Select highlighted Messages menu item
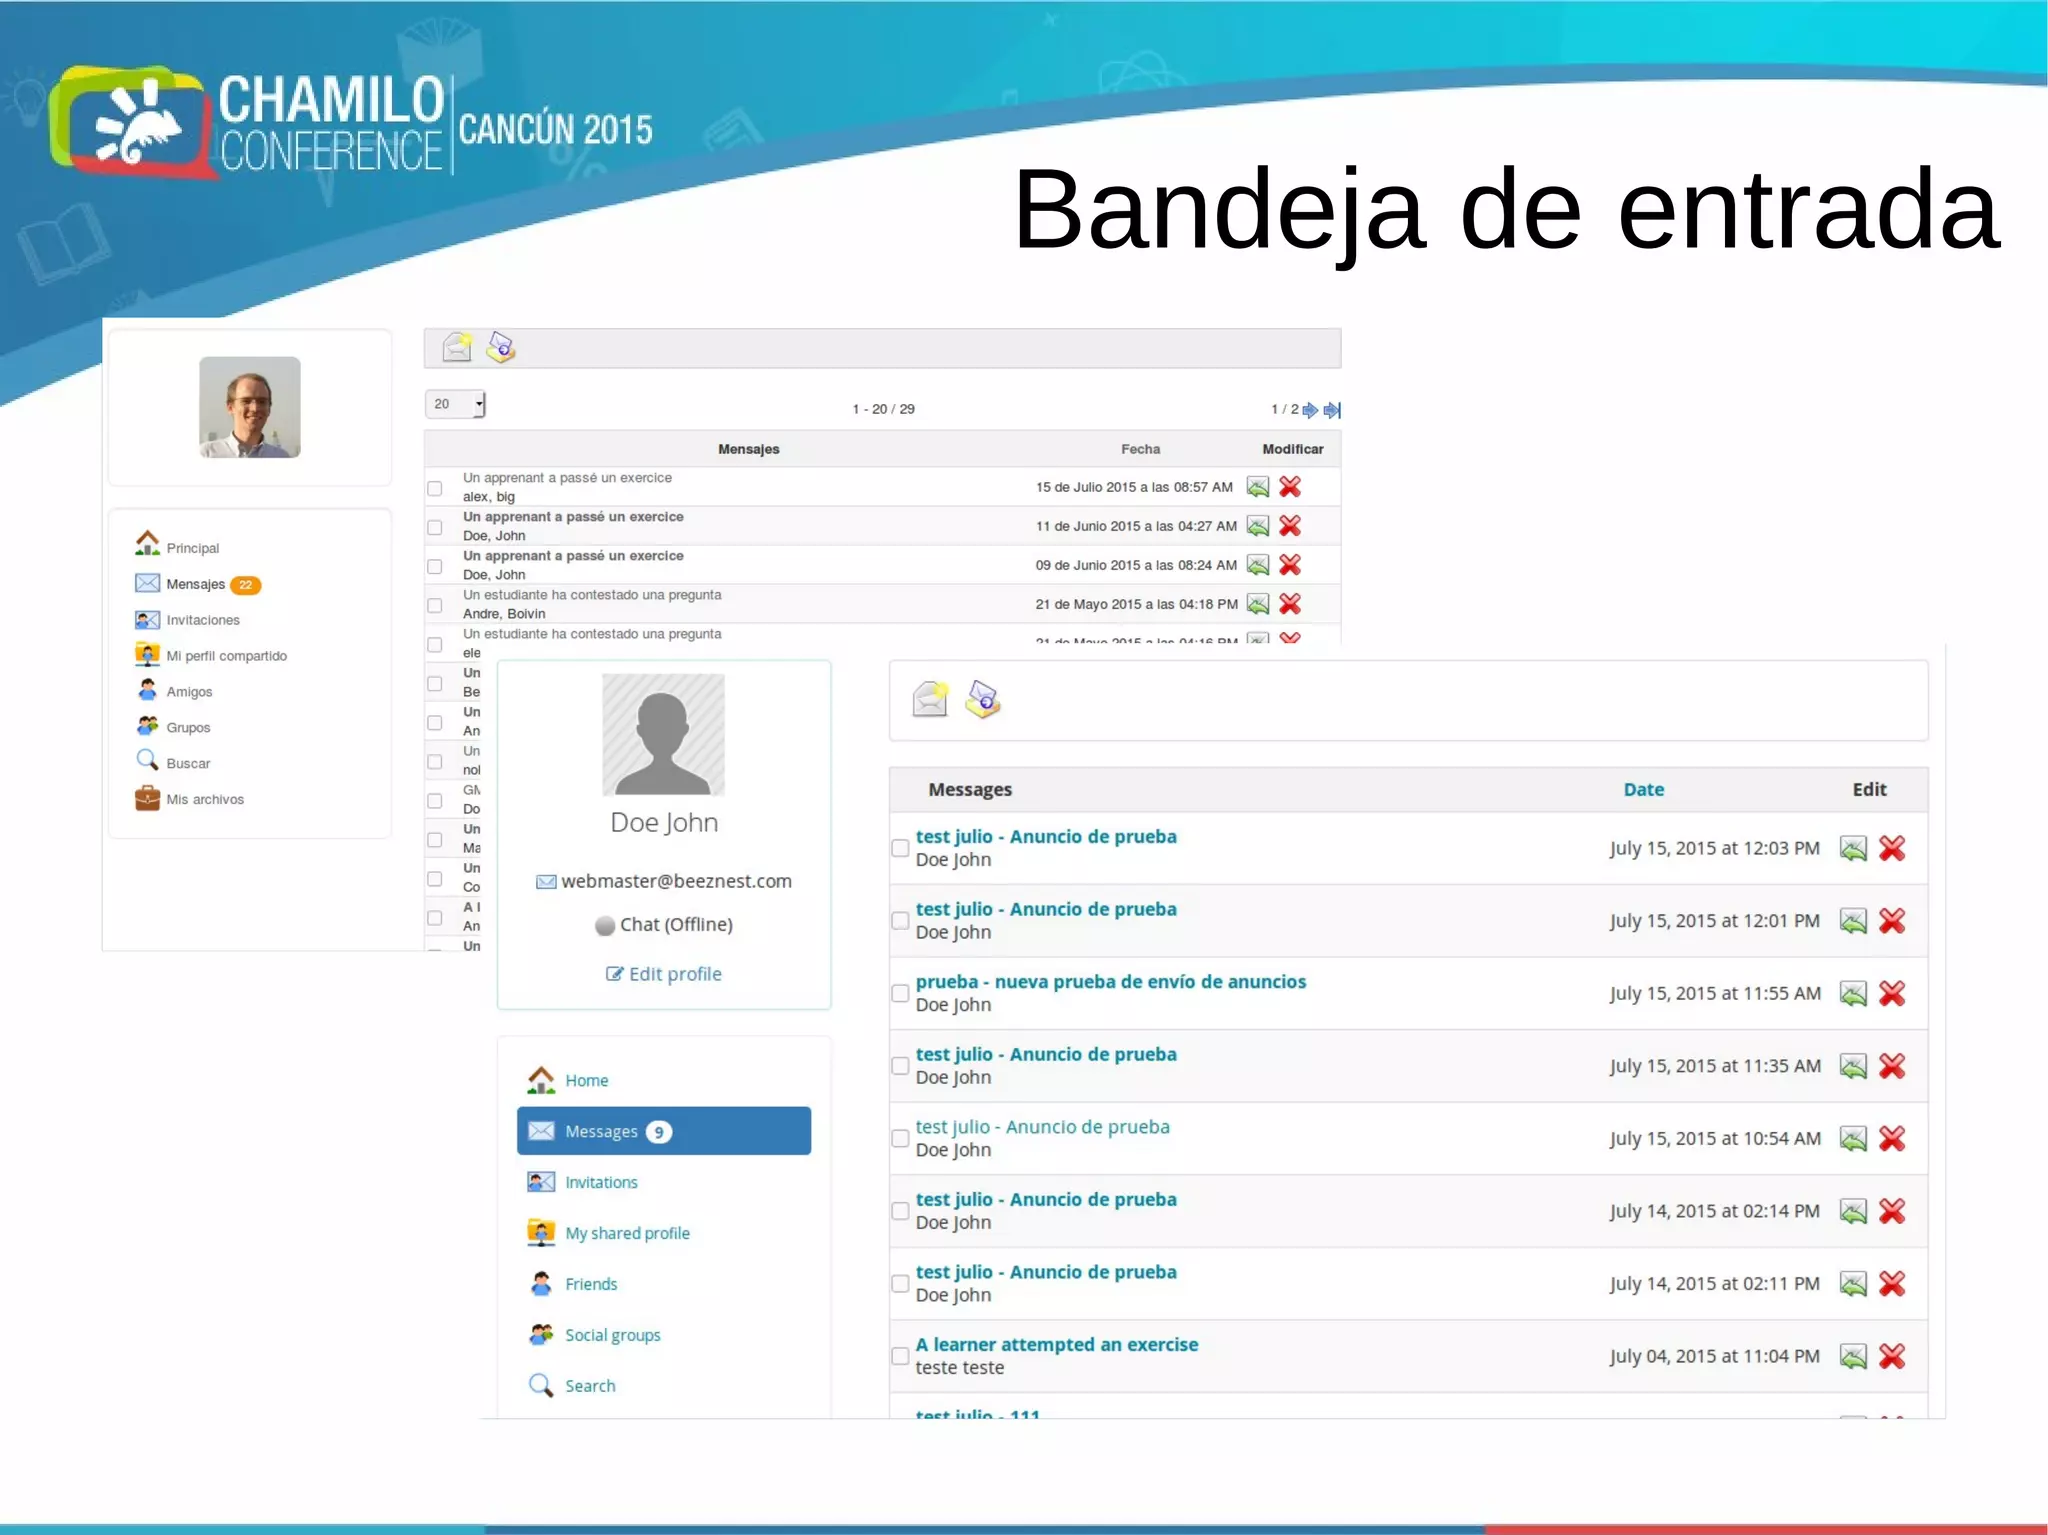2048x1535 pixels. 664,1131
